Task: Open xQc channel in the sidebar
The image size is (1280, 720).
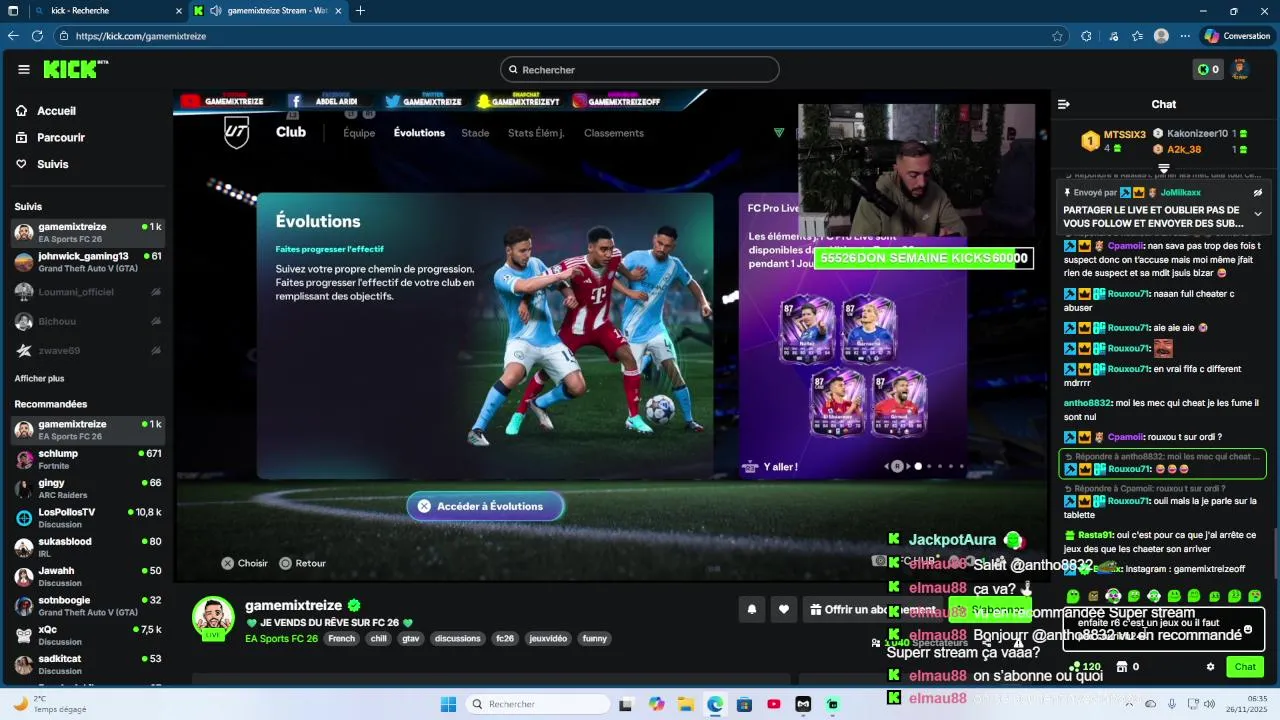Action: (88, 635)
